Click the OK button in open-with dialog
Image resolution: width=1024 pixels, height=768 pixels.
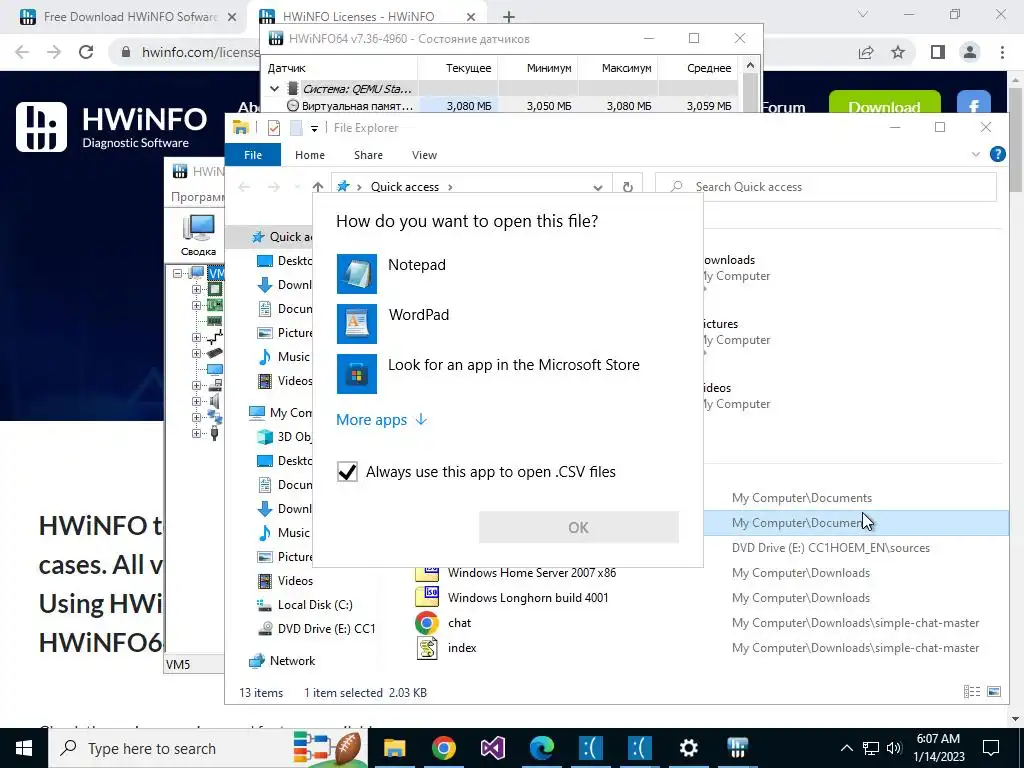point(579,527)
